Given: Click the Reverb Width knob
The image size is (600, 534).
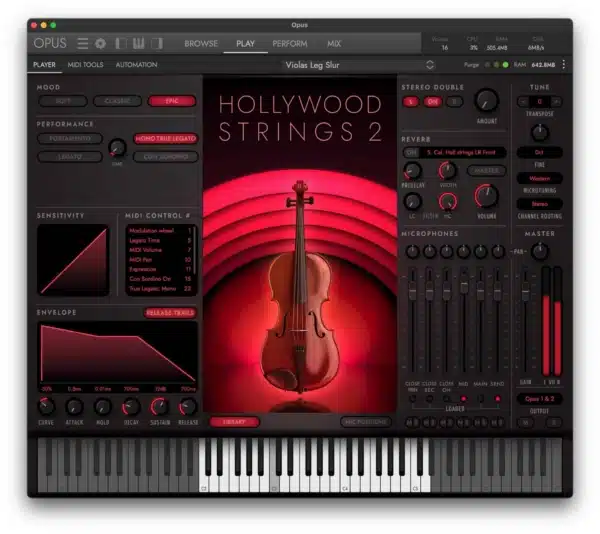Looking at the screenshot, I should 447,171.
